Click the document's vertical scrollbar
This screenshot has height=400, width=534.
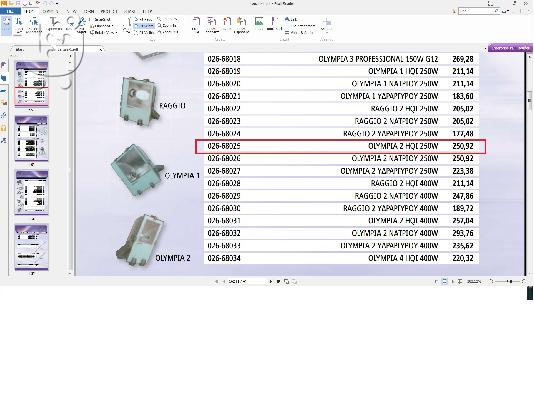pos(529,163)
